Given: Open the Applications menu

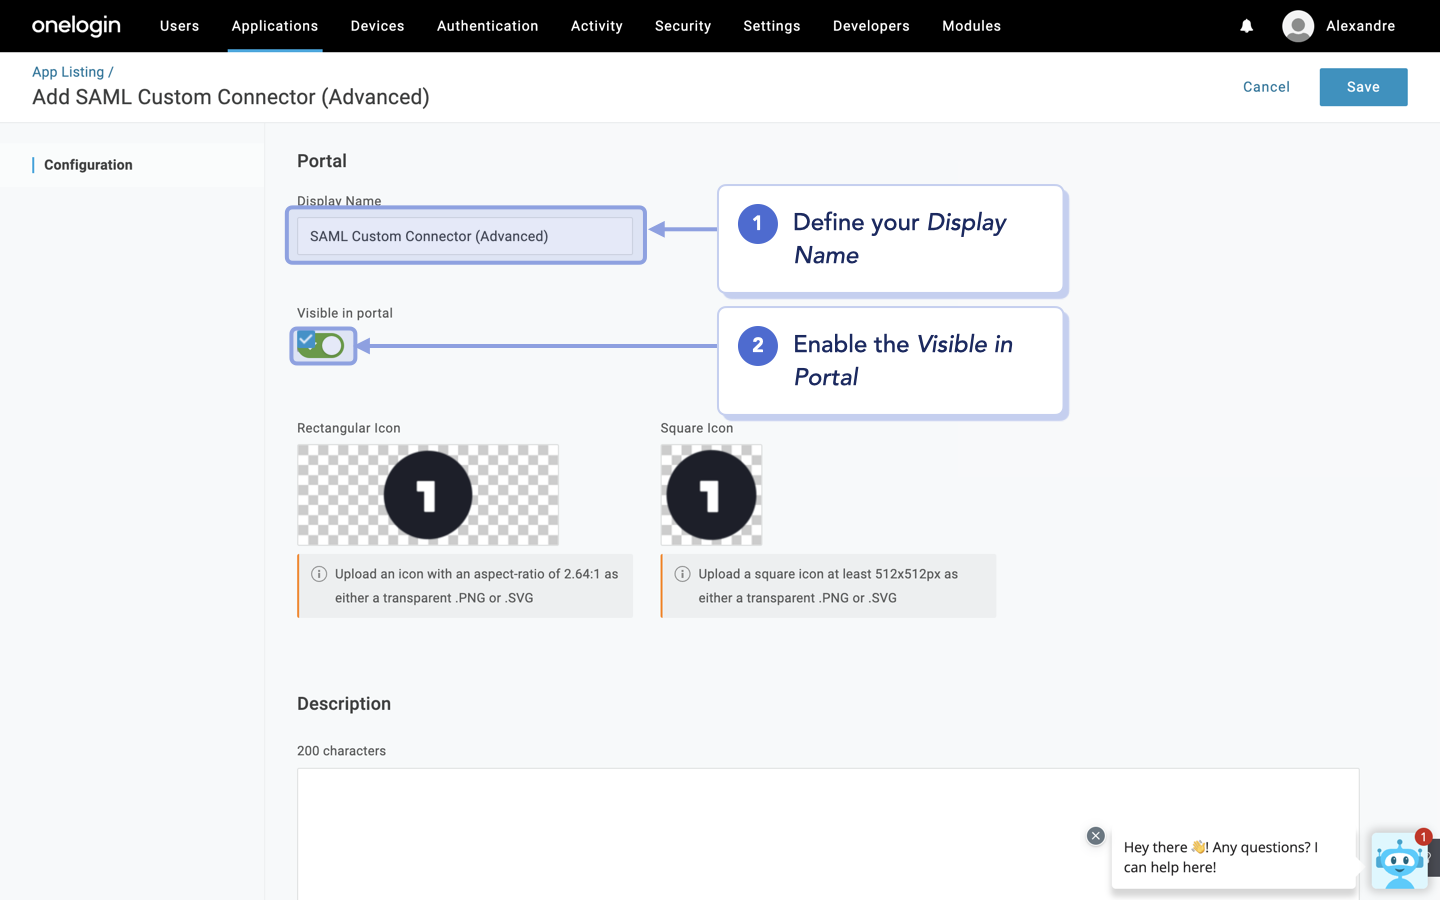Looking at the screenshot, I should [x=275, y=26].
